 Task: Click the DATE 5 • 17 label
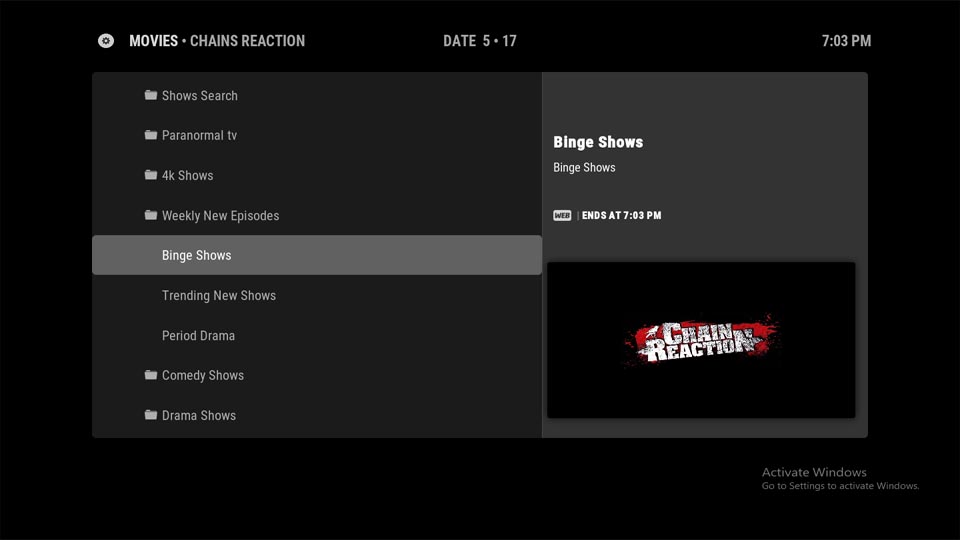pyautogui.click(x=480, y=41)
